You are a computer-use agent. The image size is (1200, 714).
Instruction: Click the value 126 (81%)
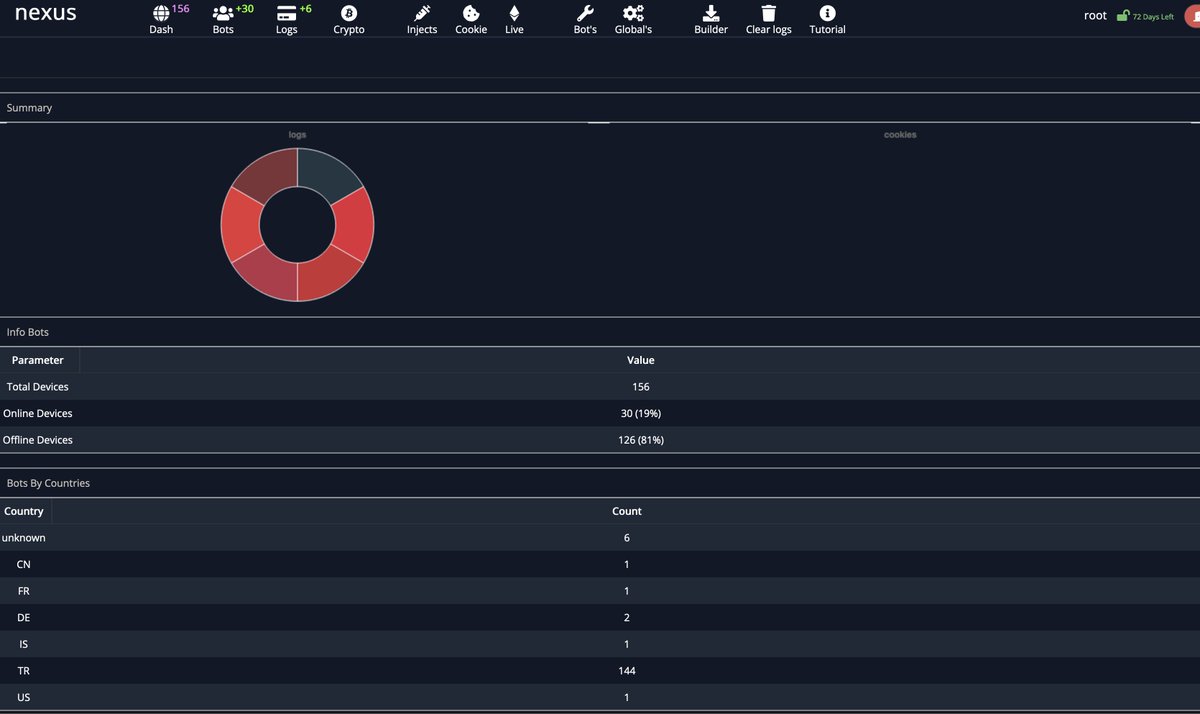(641, 440)
